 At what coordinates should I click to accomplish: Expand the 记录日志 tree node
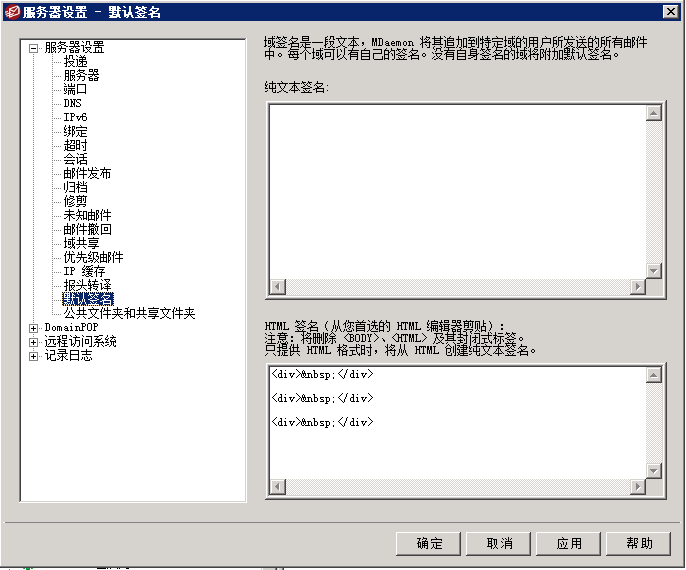pyautogui.click(x=34, y=355)
